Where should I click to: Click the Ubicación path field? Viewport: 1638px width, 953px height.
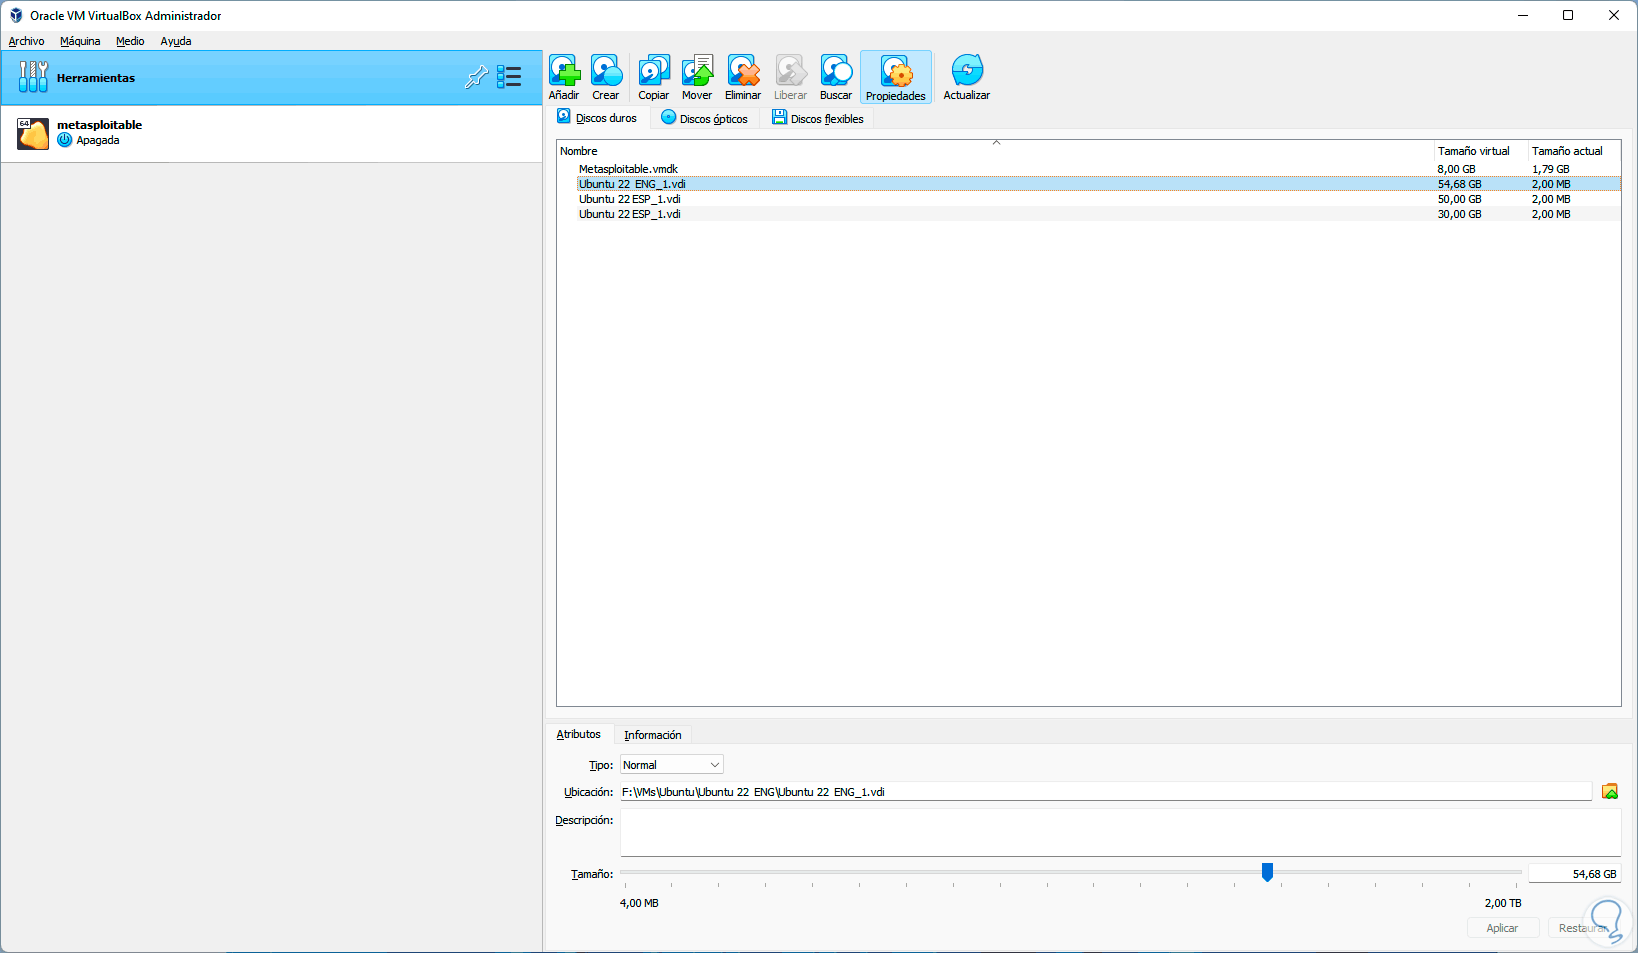[1106, 792]
